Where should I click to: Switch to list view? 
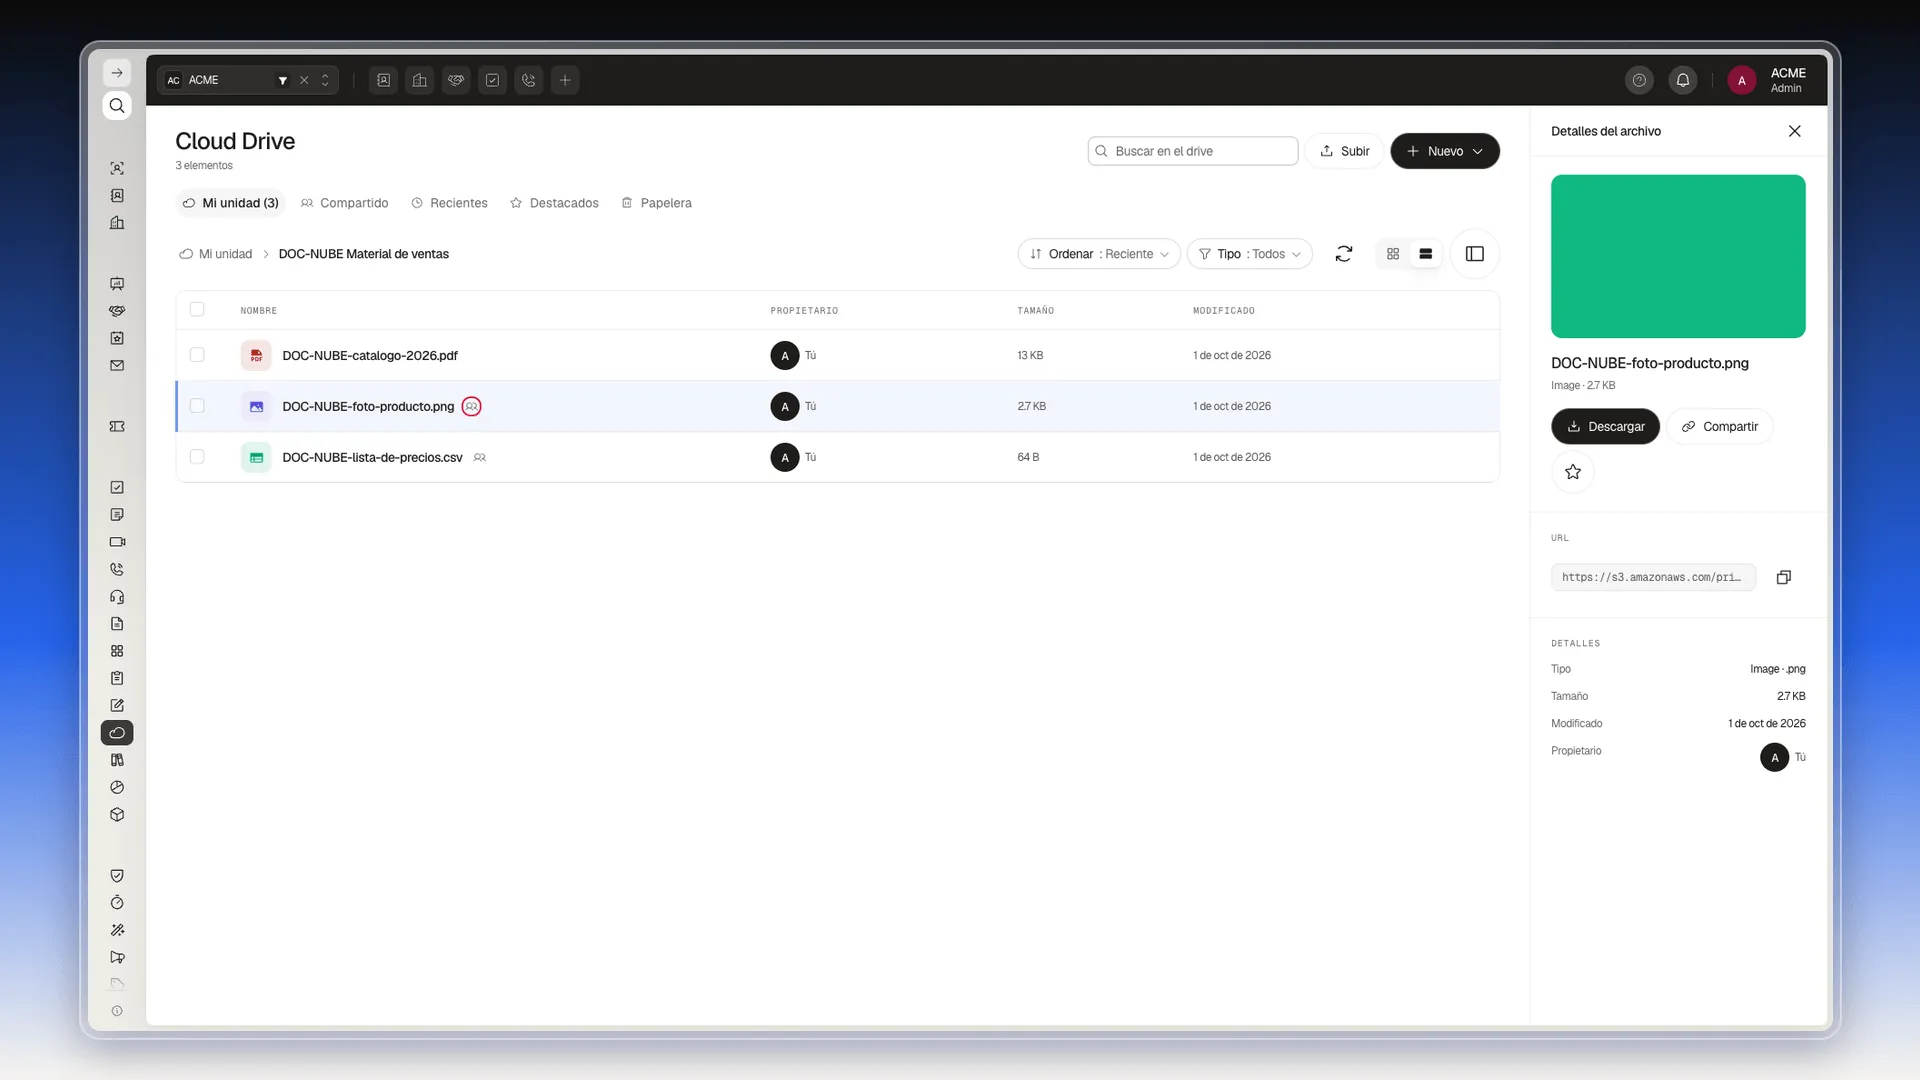tap(1426, 254)
